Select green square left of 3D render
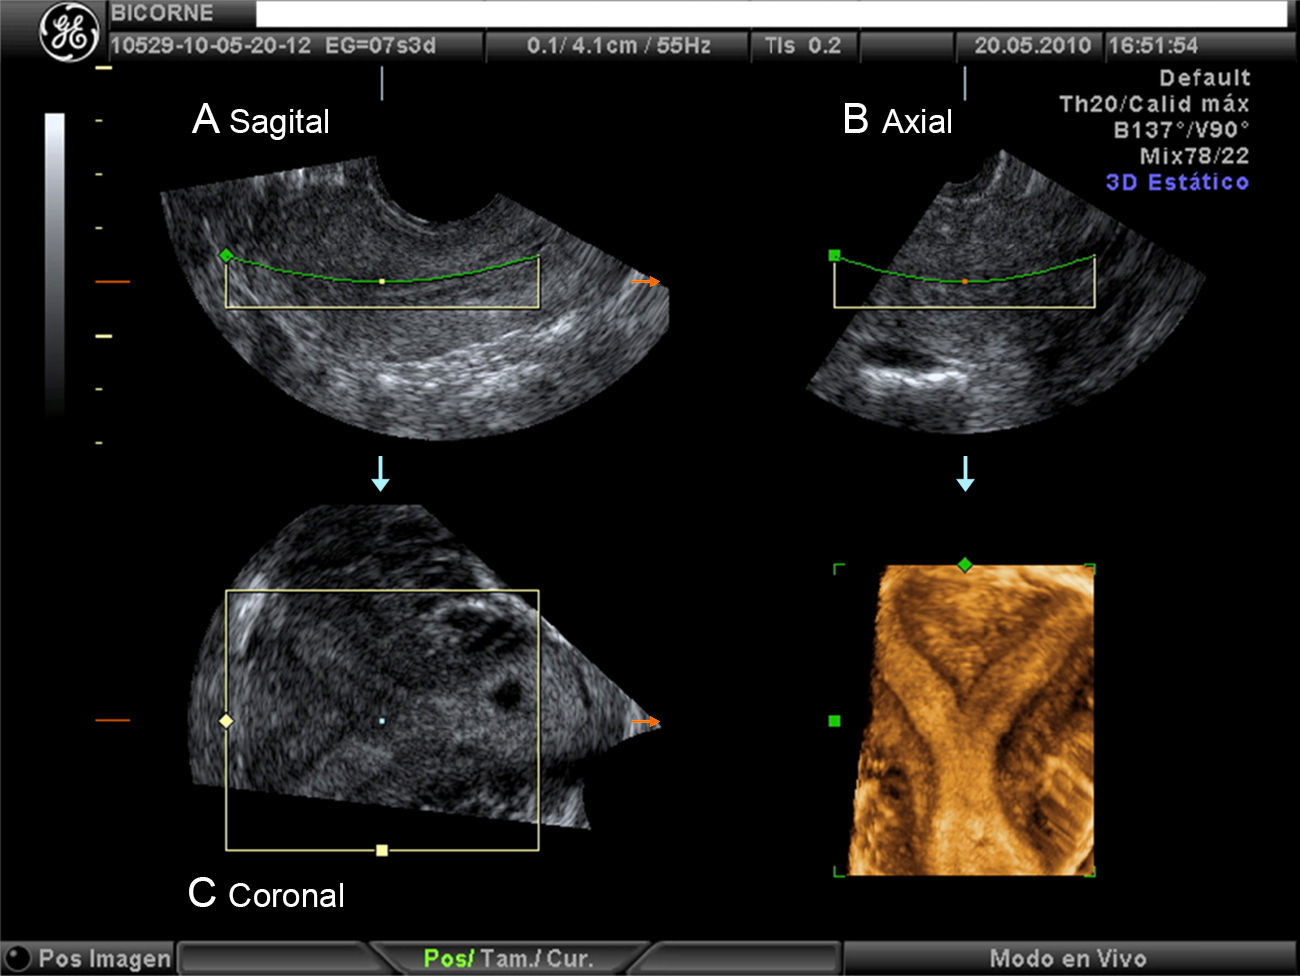This screenshot has width=1300, height=976. click(835, 720)
